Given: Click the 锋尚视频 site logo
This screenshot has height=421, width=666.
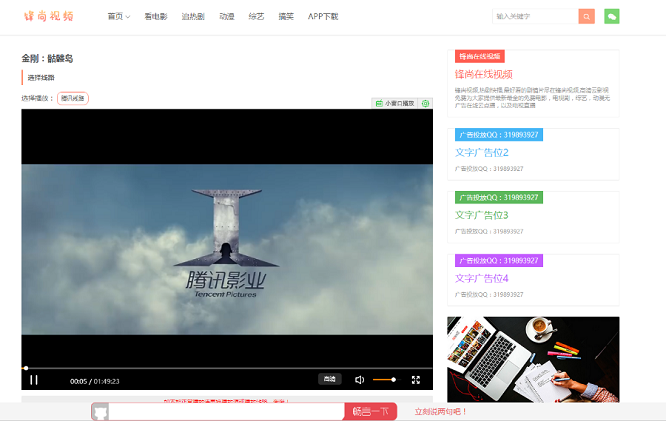Looking at the screenshot, I should (49, 16).
